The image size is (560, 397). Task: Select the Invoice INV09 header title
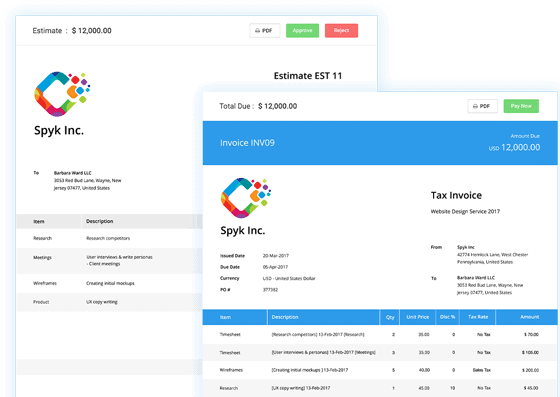coord(247,143)
